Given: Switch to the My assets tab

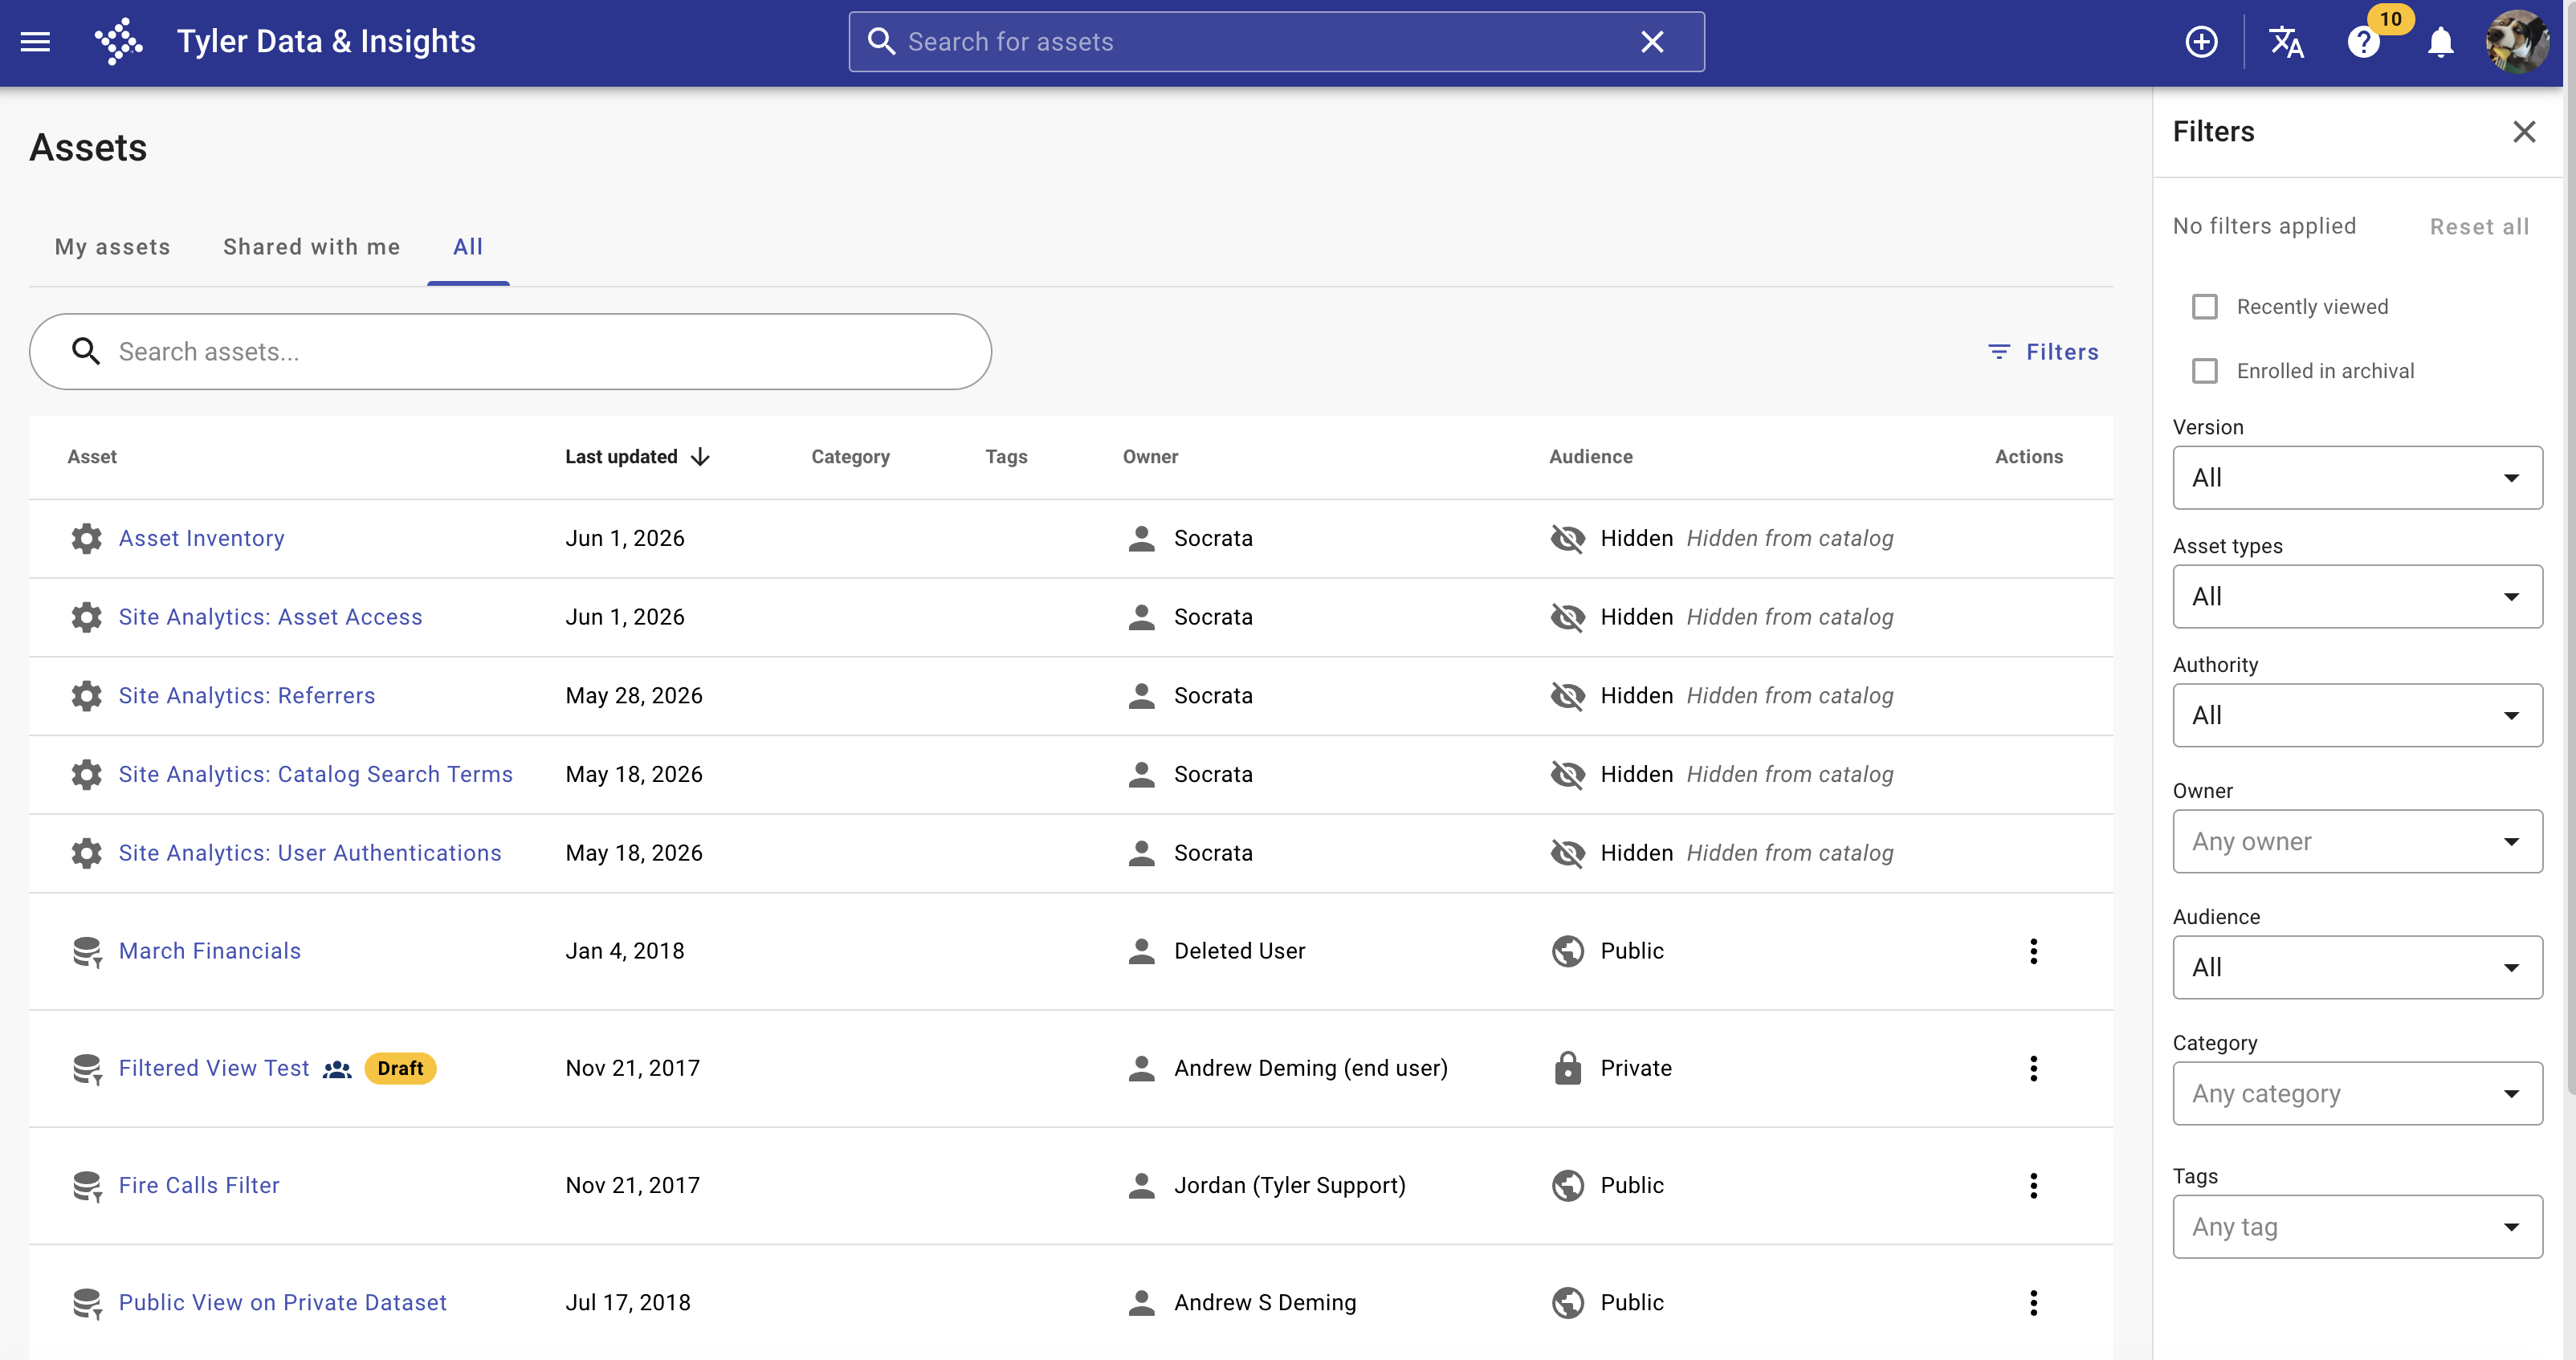Looking at the screenshot, I should pyautogui.click(x=112, y=247).
